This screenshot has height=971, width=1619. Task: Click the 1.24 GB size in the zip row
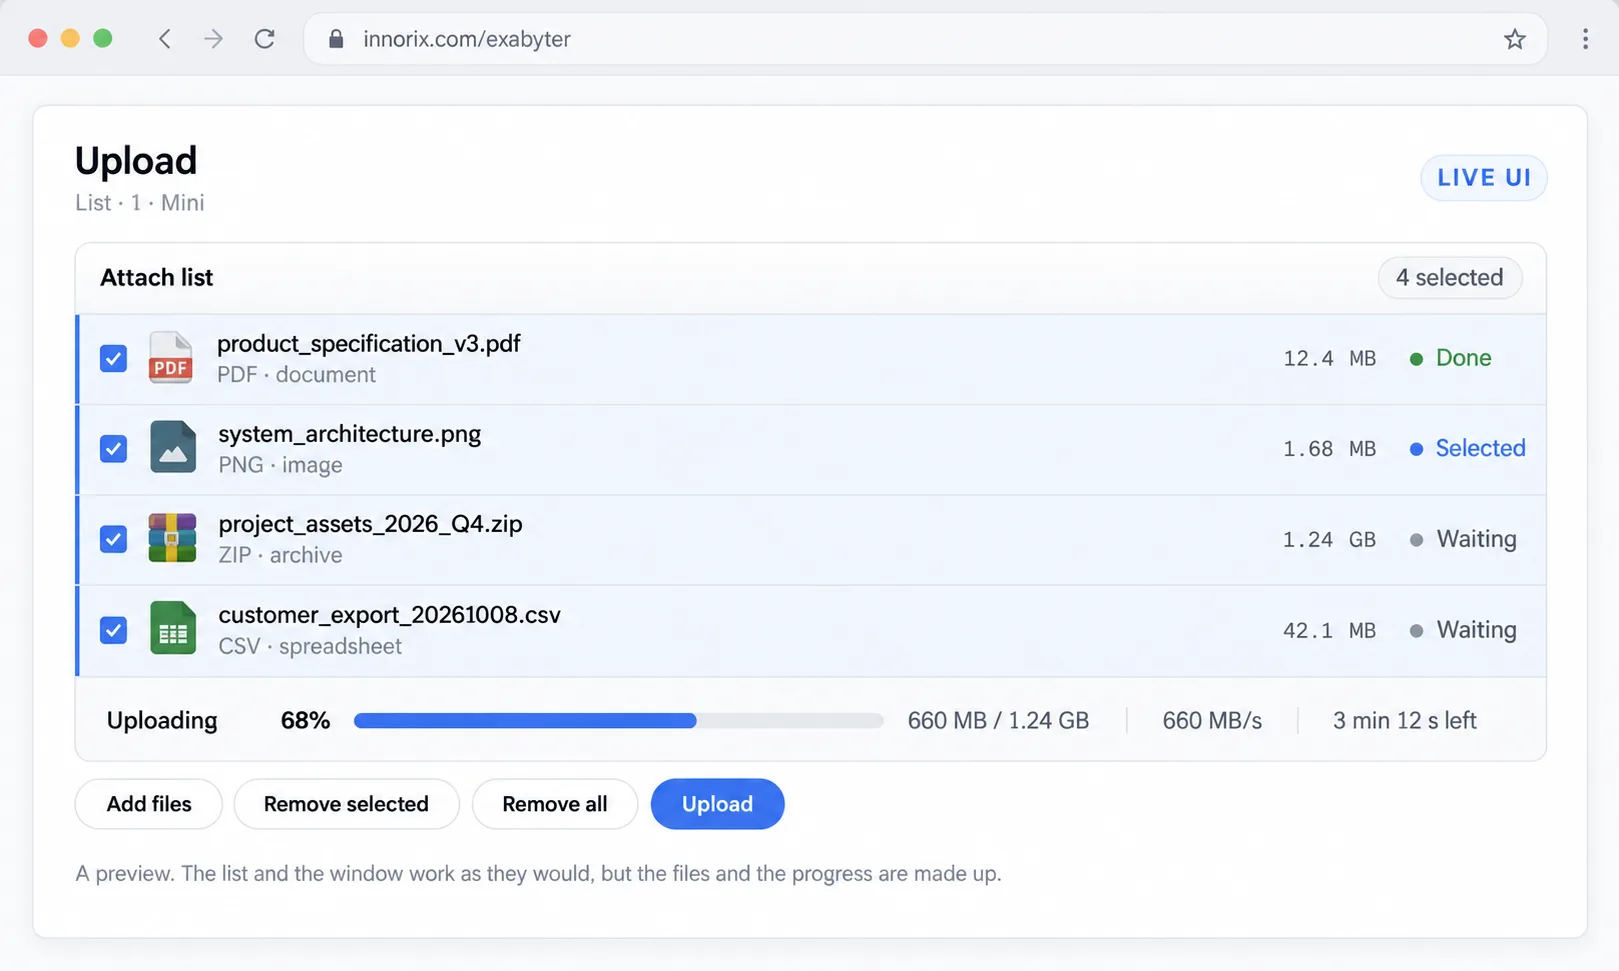point(1330,540)
